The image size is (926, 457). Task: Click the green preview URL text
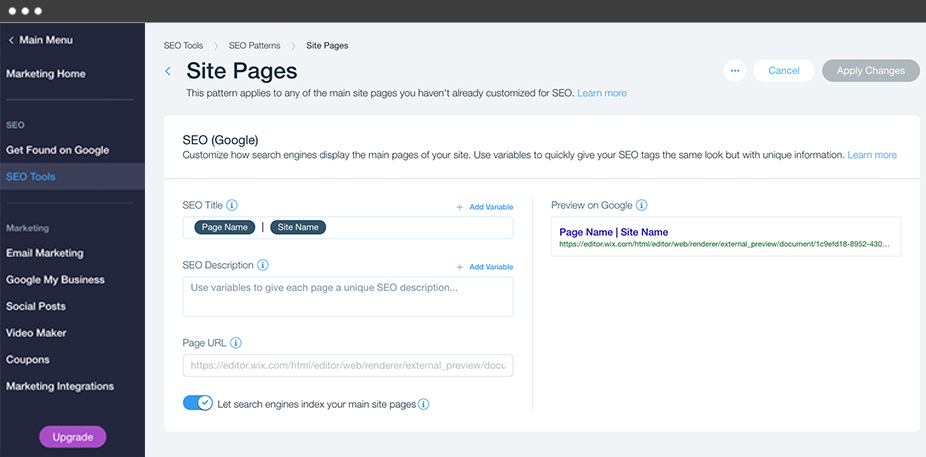[x=725, y=243]
